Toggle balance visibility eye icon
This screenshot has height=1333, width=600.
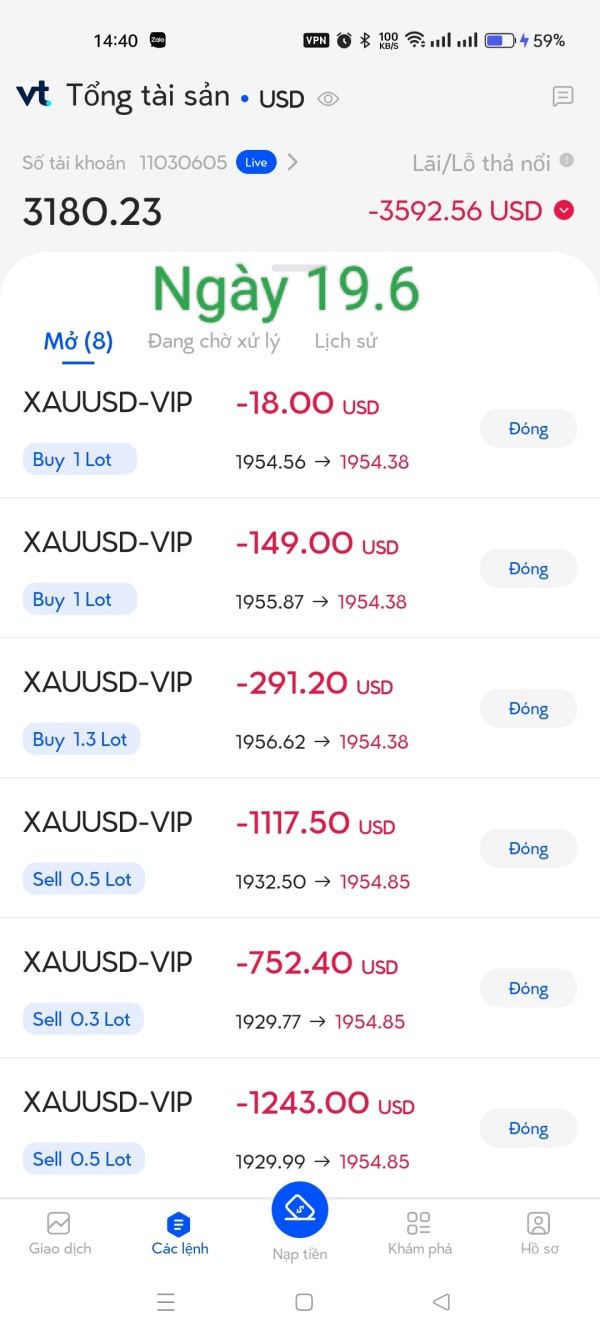(x=328, y=98)
